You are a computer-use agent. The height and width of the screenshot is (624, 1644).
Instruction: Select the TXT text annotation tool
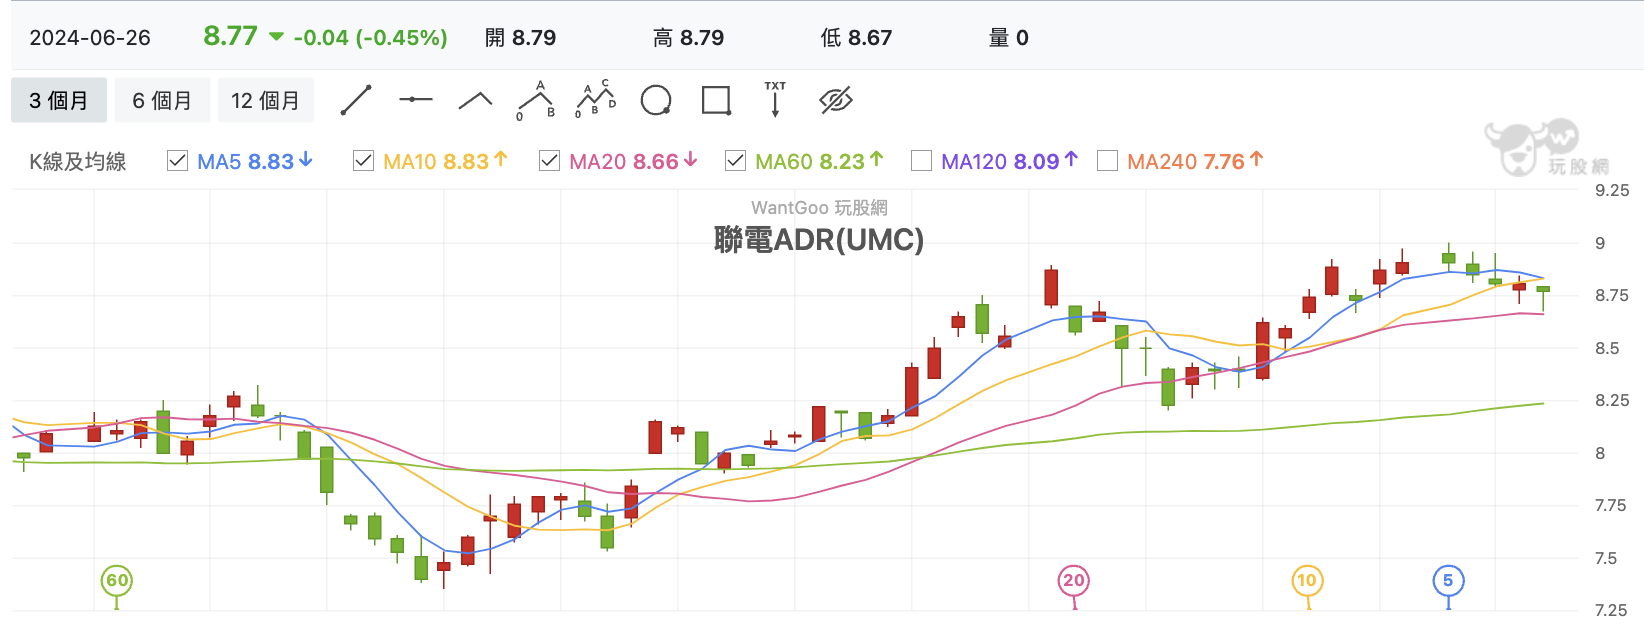(775, 100)
